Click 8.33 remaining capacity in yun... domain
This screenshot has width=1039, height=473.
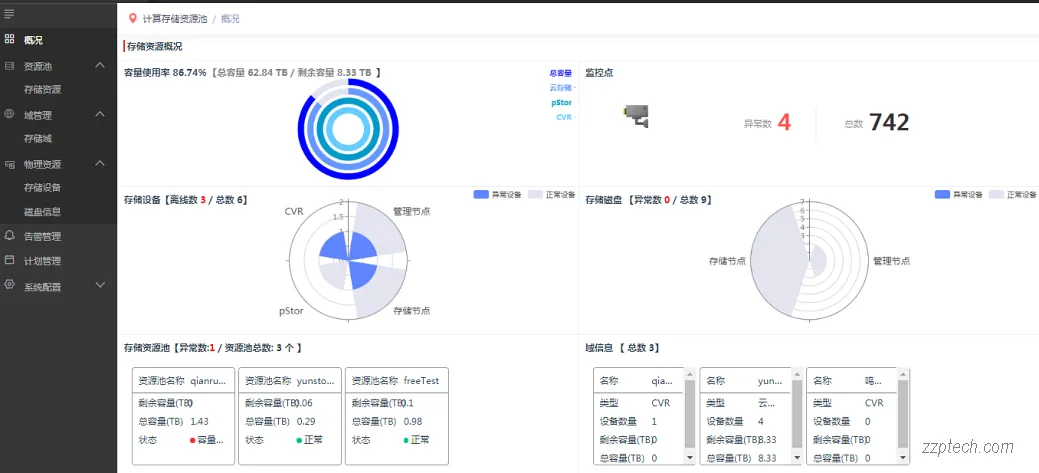point(767,439)
